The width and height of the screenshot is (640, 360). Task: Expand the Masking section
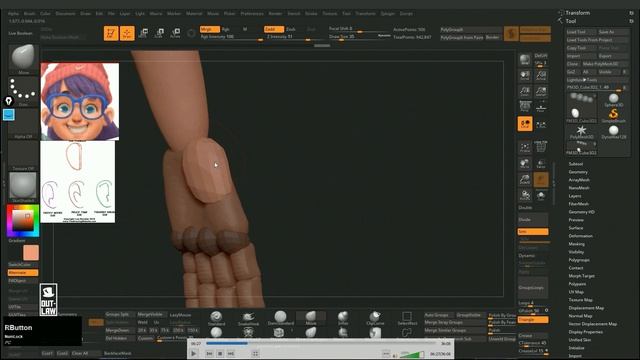tap(577, 244)
